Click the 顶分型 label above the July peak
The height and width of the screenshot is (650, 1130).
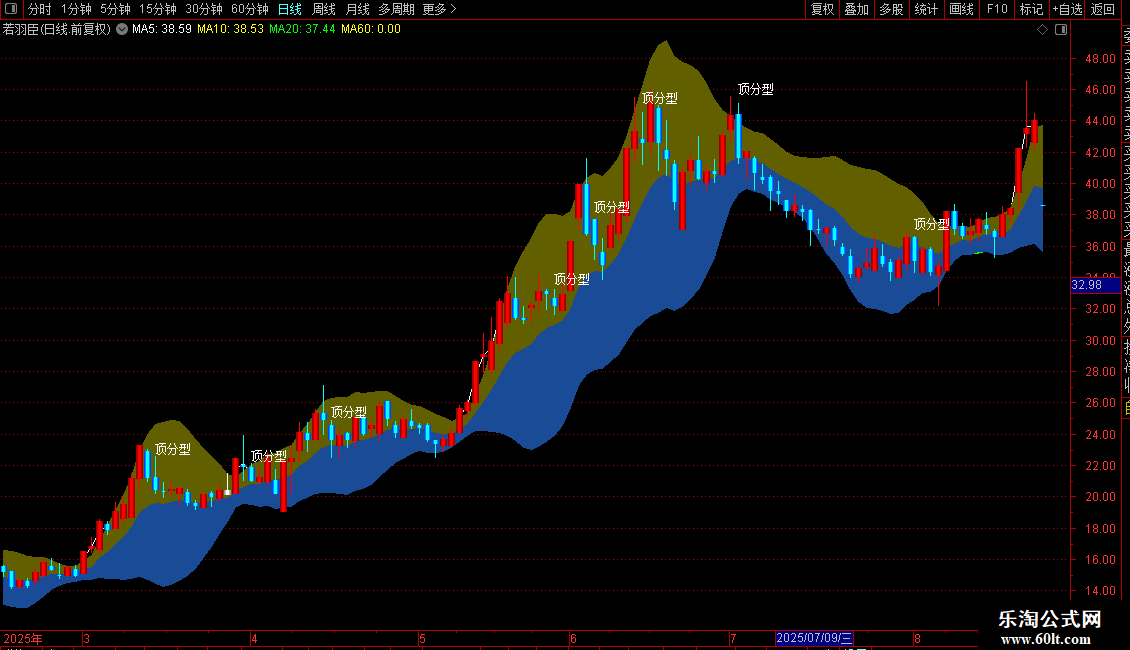(x=756, y=89)
